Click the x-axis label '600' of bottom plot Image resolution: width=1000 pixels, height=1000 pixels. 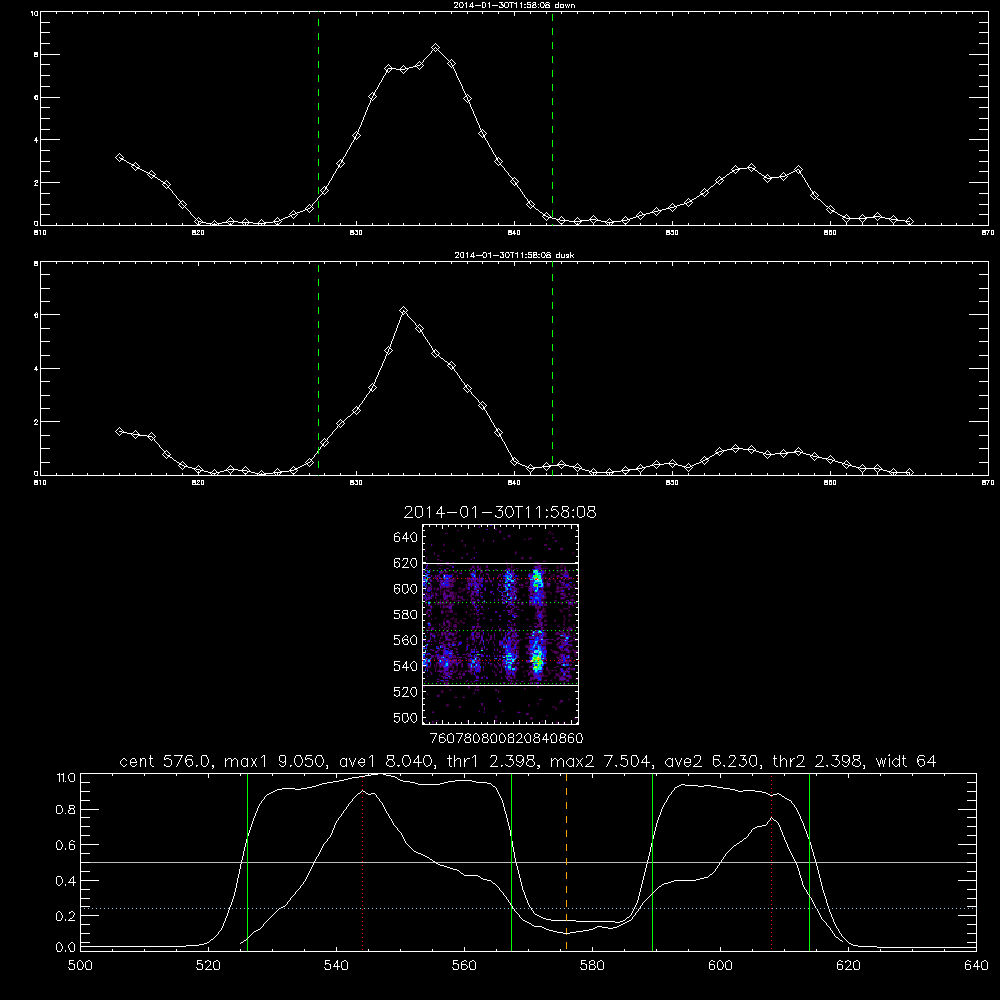[x=720, y=966]
